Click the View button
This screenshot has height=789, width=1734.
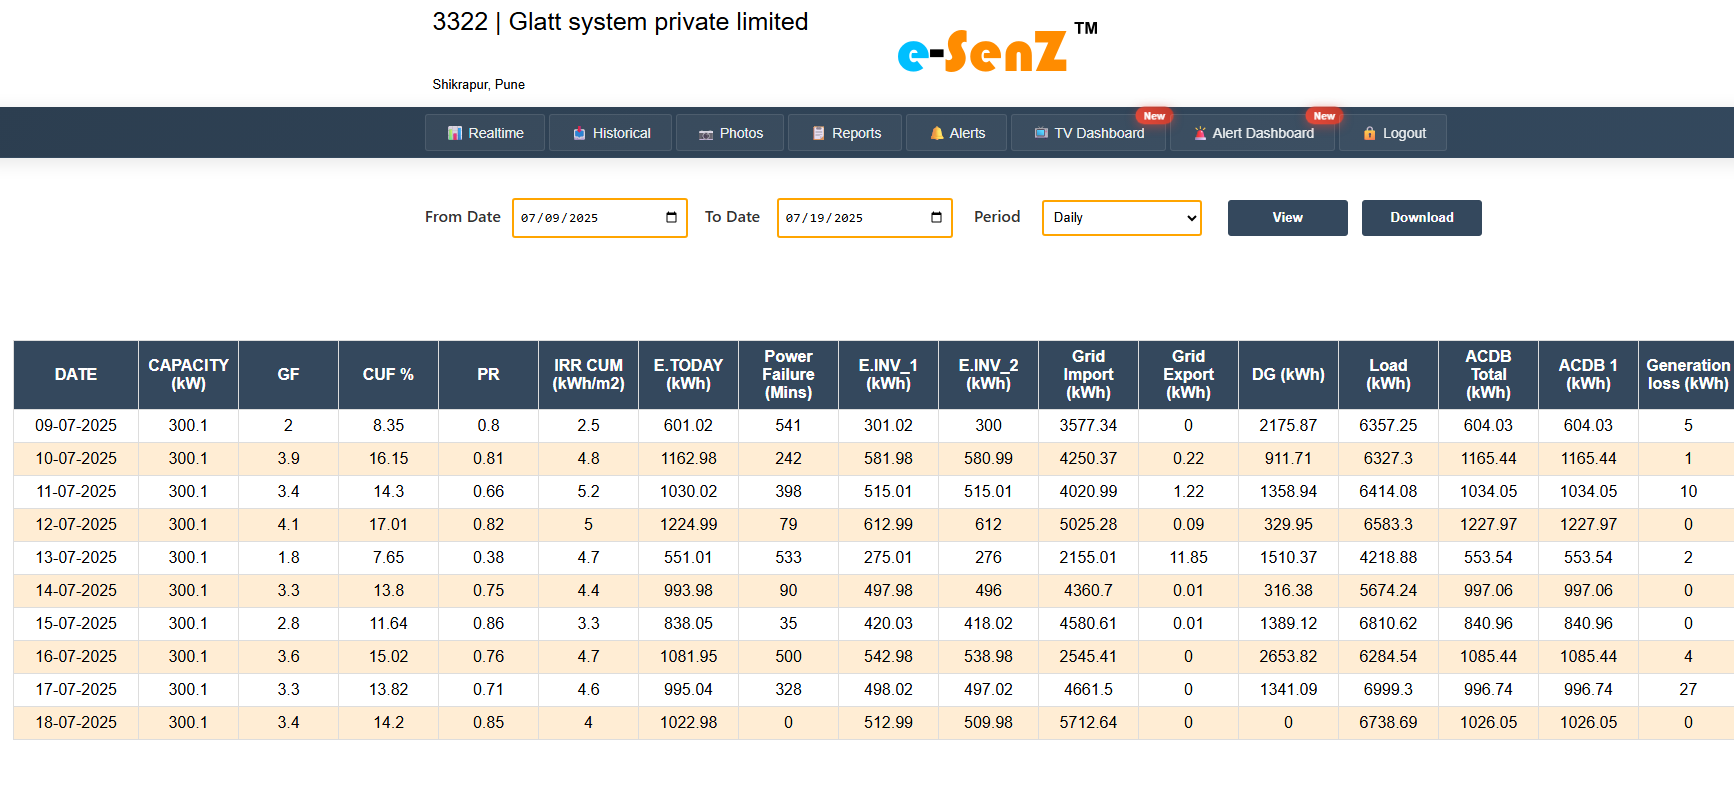[1288, 218]
